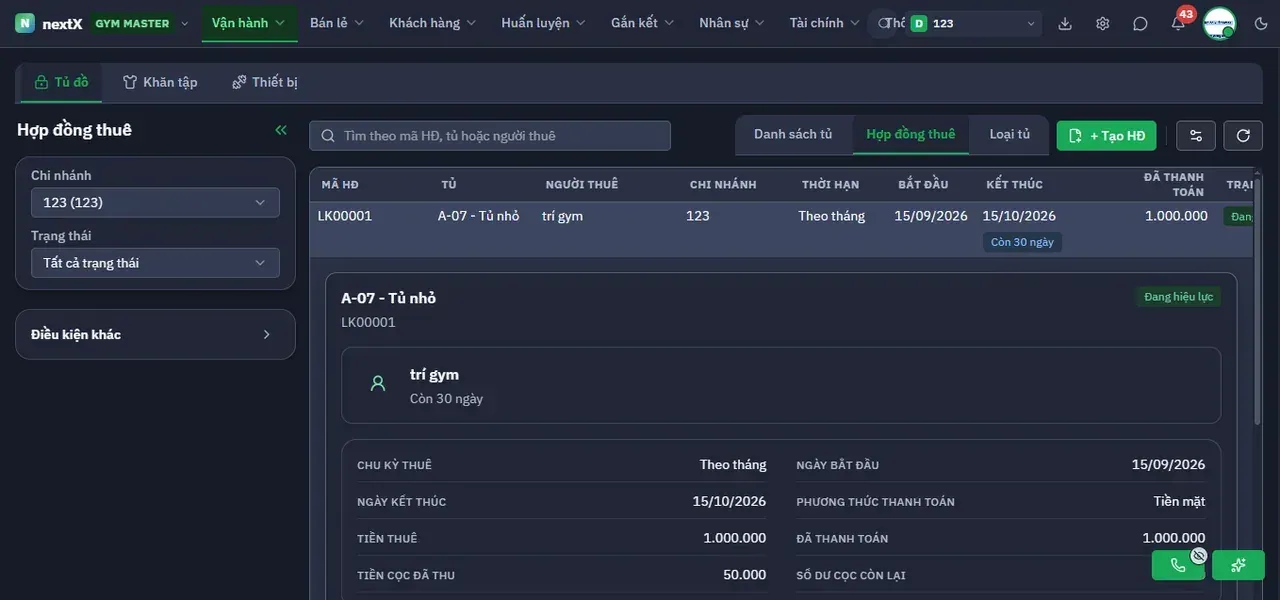Refresh the contract list
The height and width of the screenshot is (600, 1280).
click(1243, 136)
